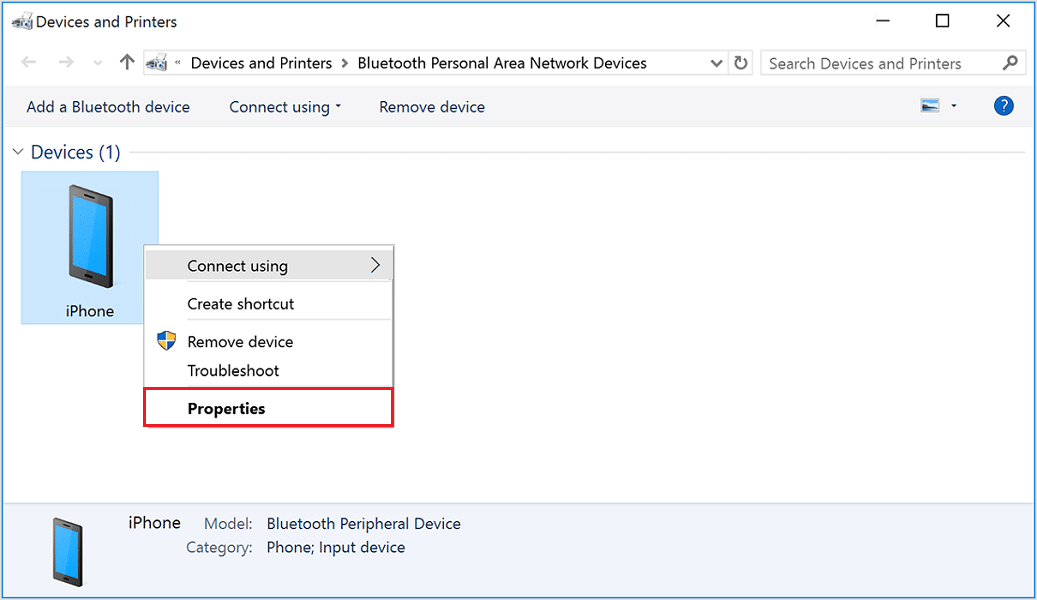Viewport: 1037px width, 600px height.
Task: Choose Remove device in the context menu
Action: (240, 341)
